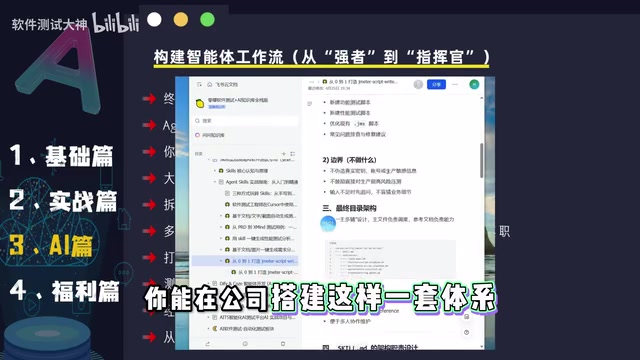Click the 飞书云文档 header label

pyautogui.click(x=227, y=84)
